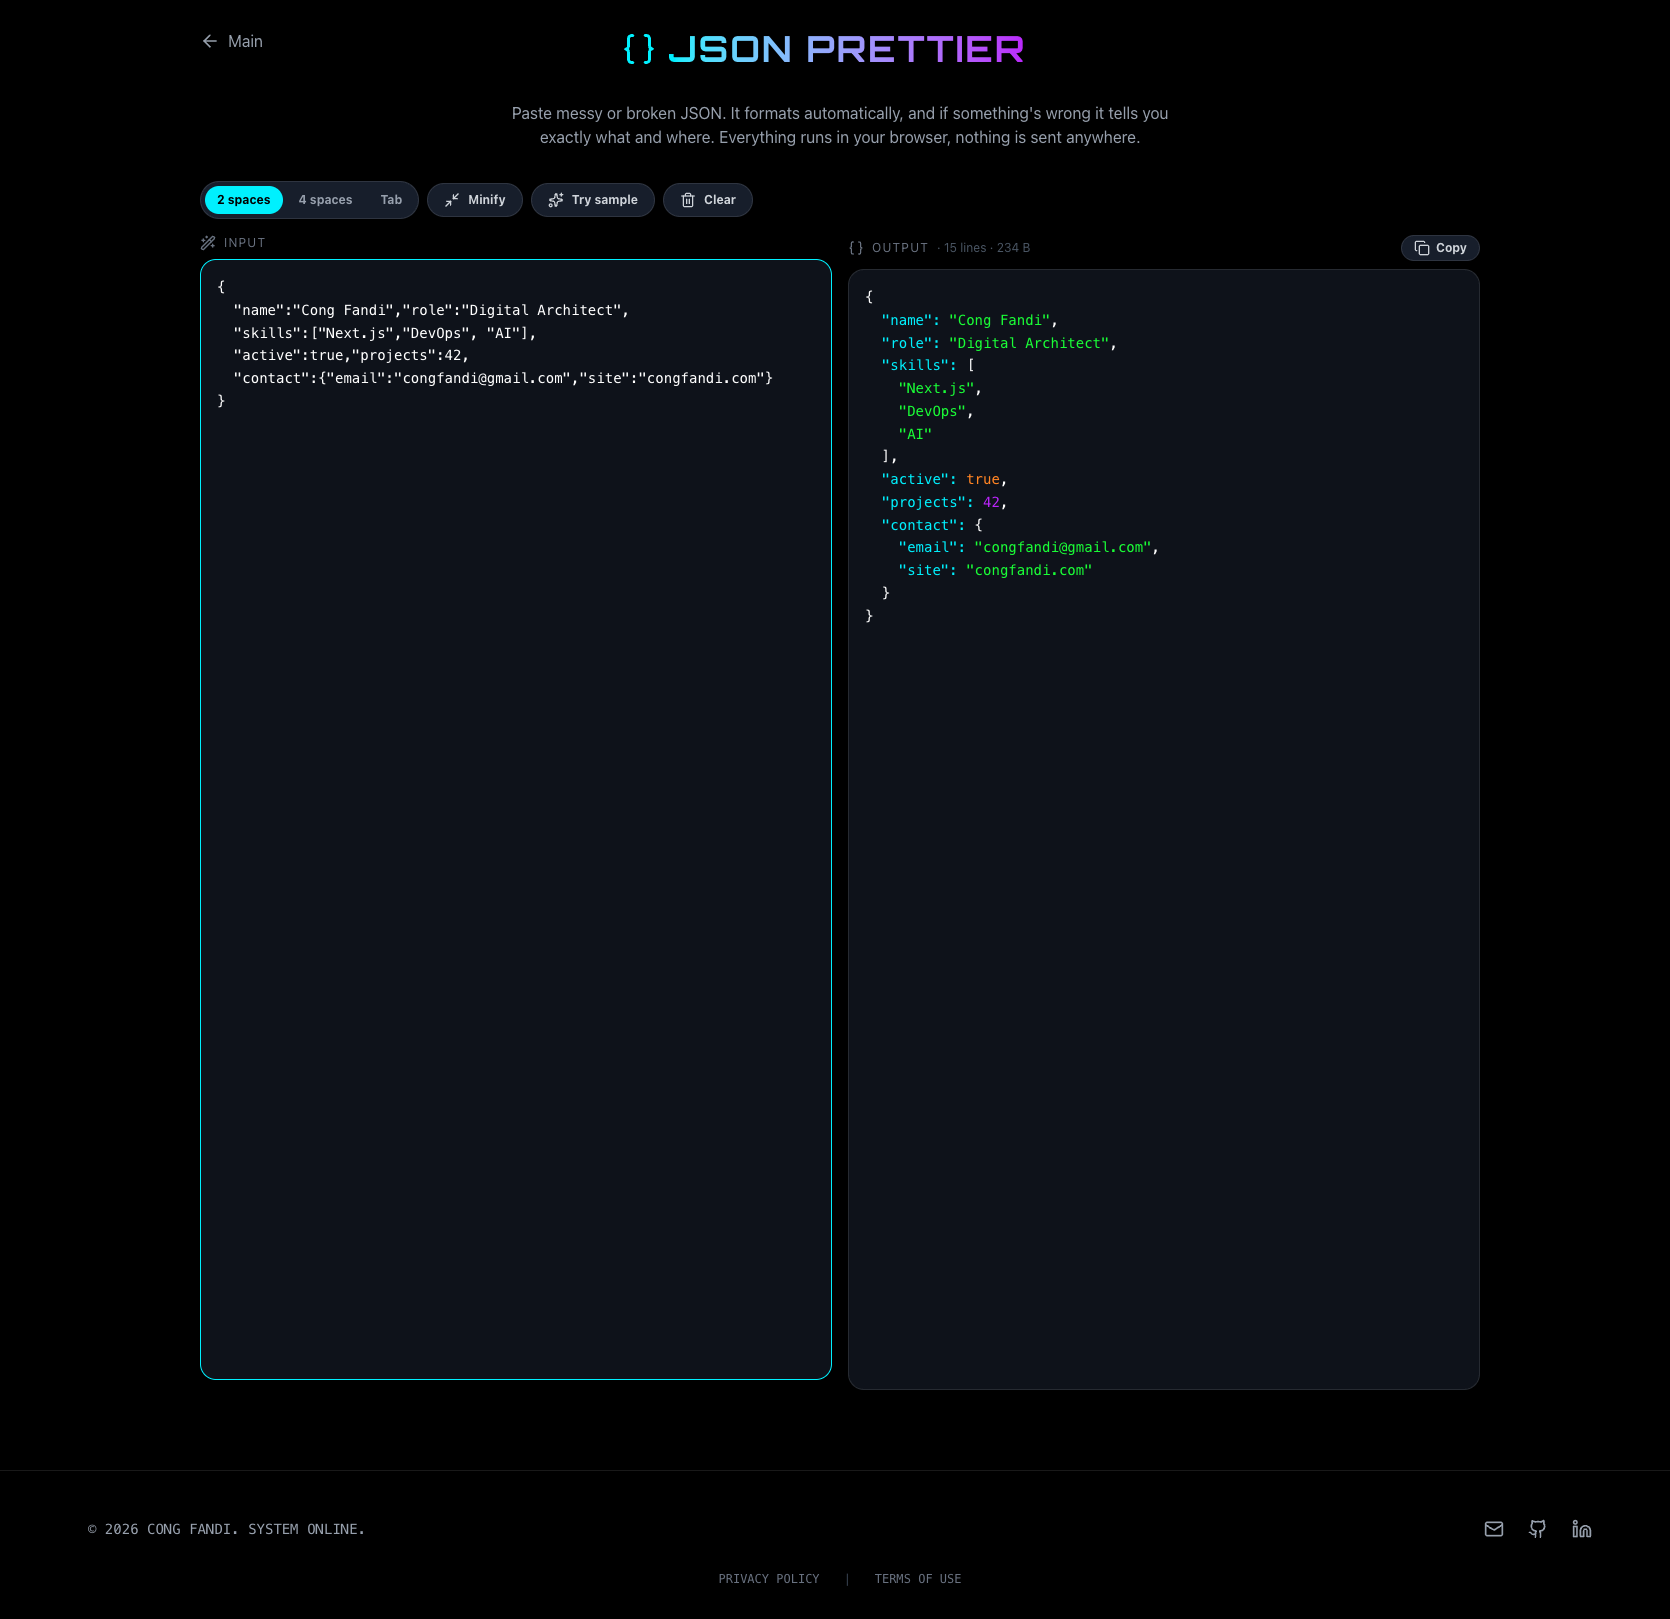Choose Tab indentation
1670x1619 pixels.
pos(391,200)
